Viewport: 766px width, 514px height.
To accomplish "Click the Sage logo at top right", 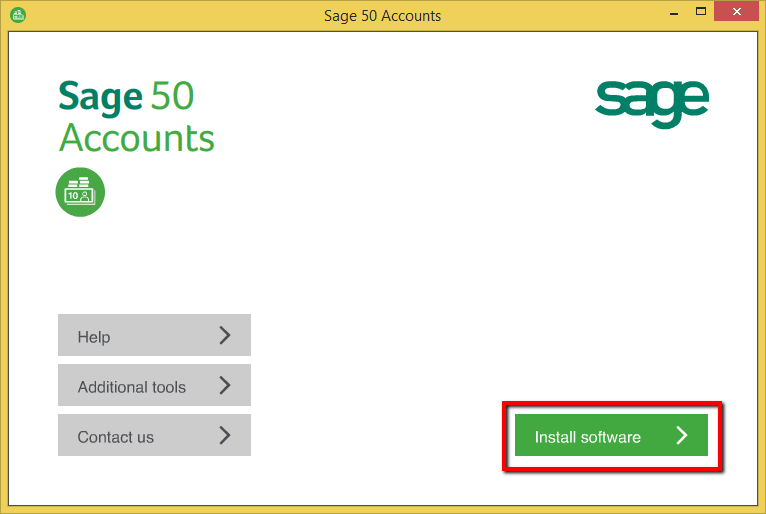I will 652,104.
